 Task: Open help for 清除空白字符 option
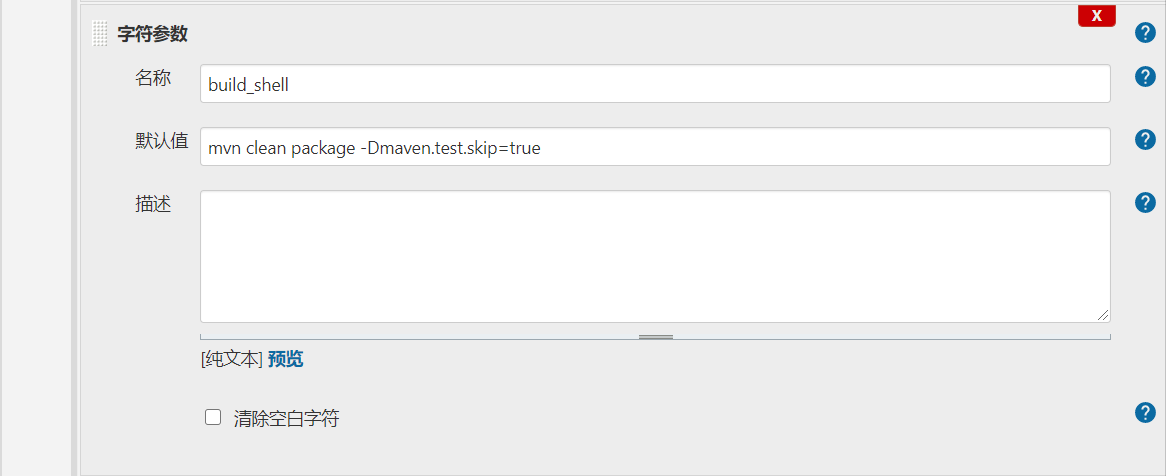(x=1145, y=413)
